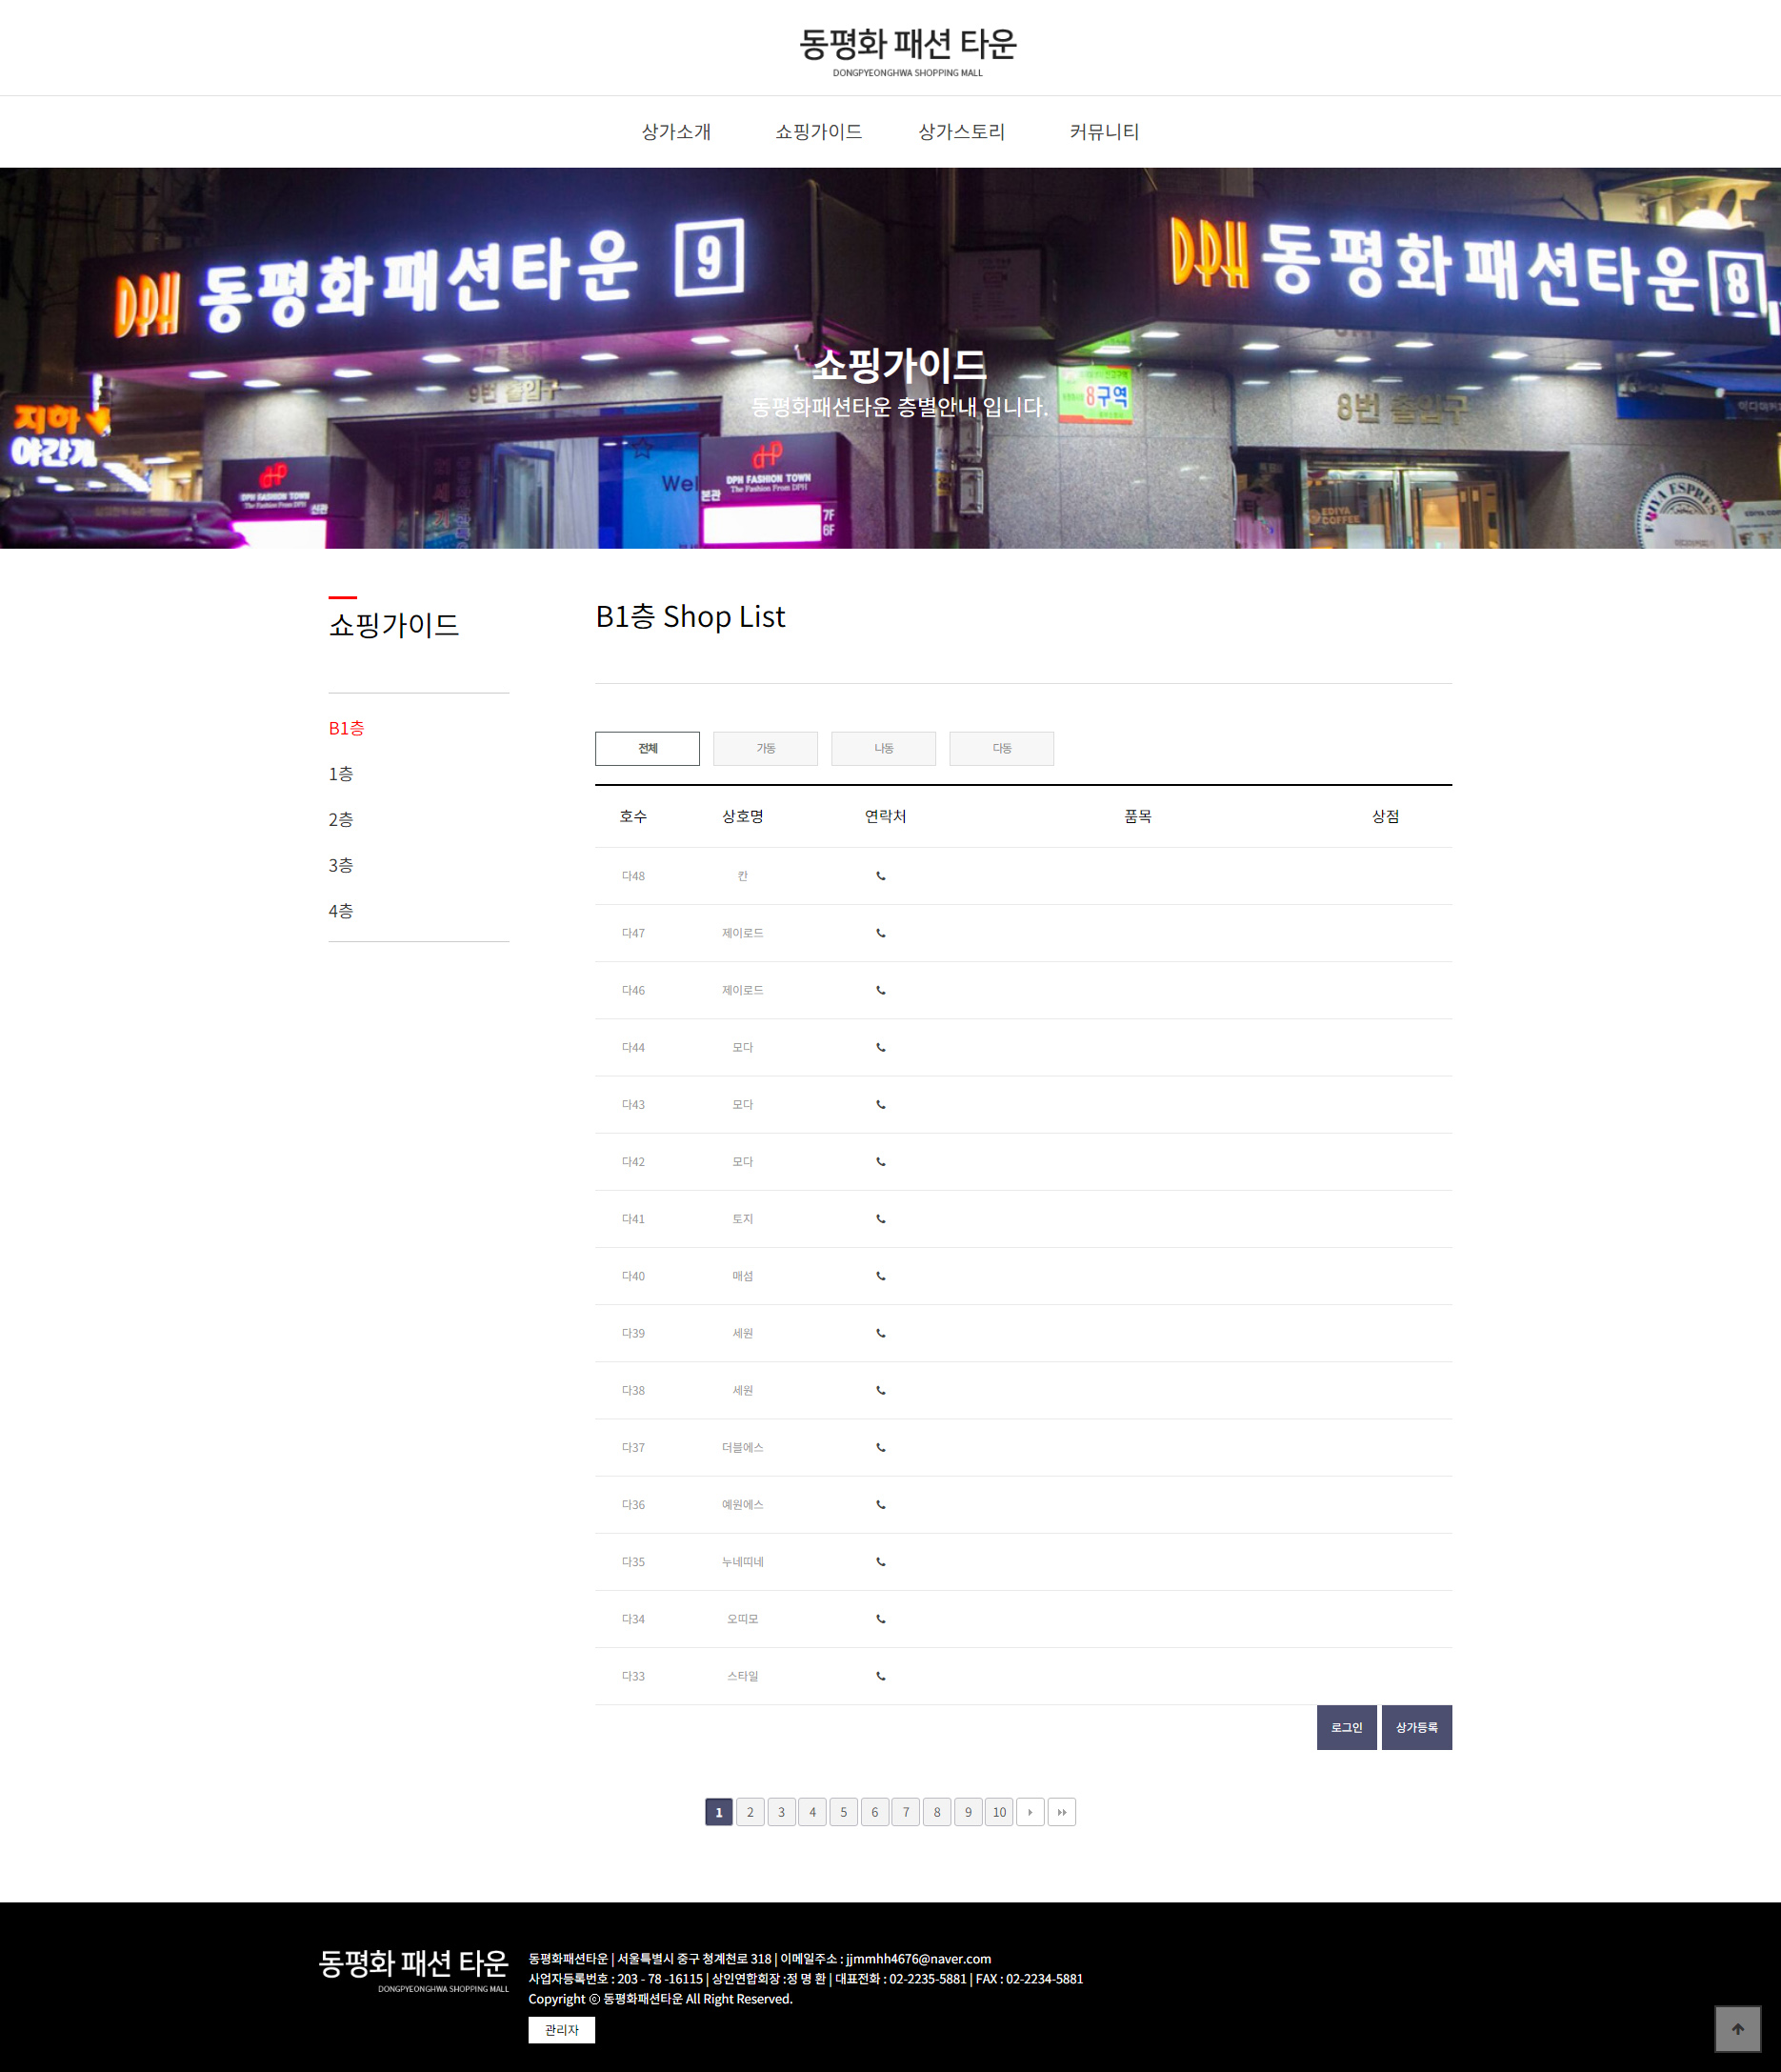The width and height of the screenshot is (1781, 2072).
Task: Select the 가동 filter tab
Action: pos(765,748)
